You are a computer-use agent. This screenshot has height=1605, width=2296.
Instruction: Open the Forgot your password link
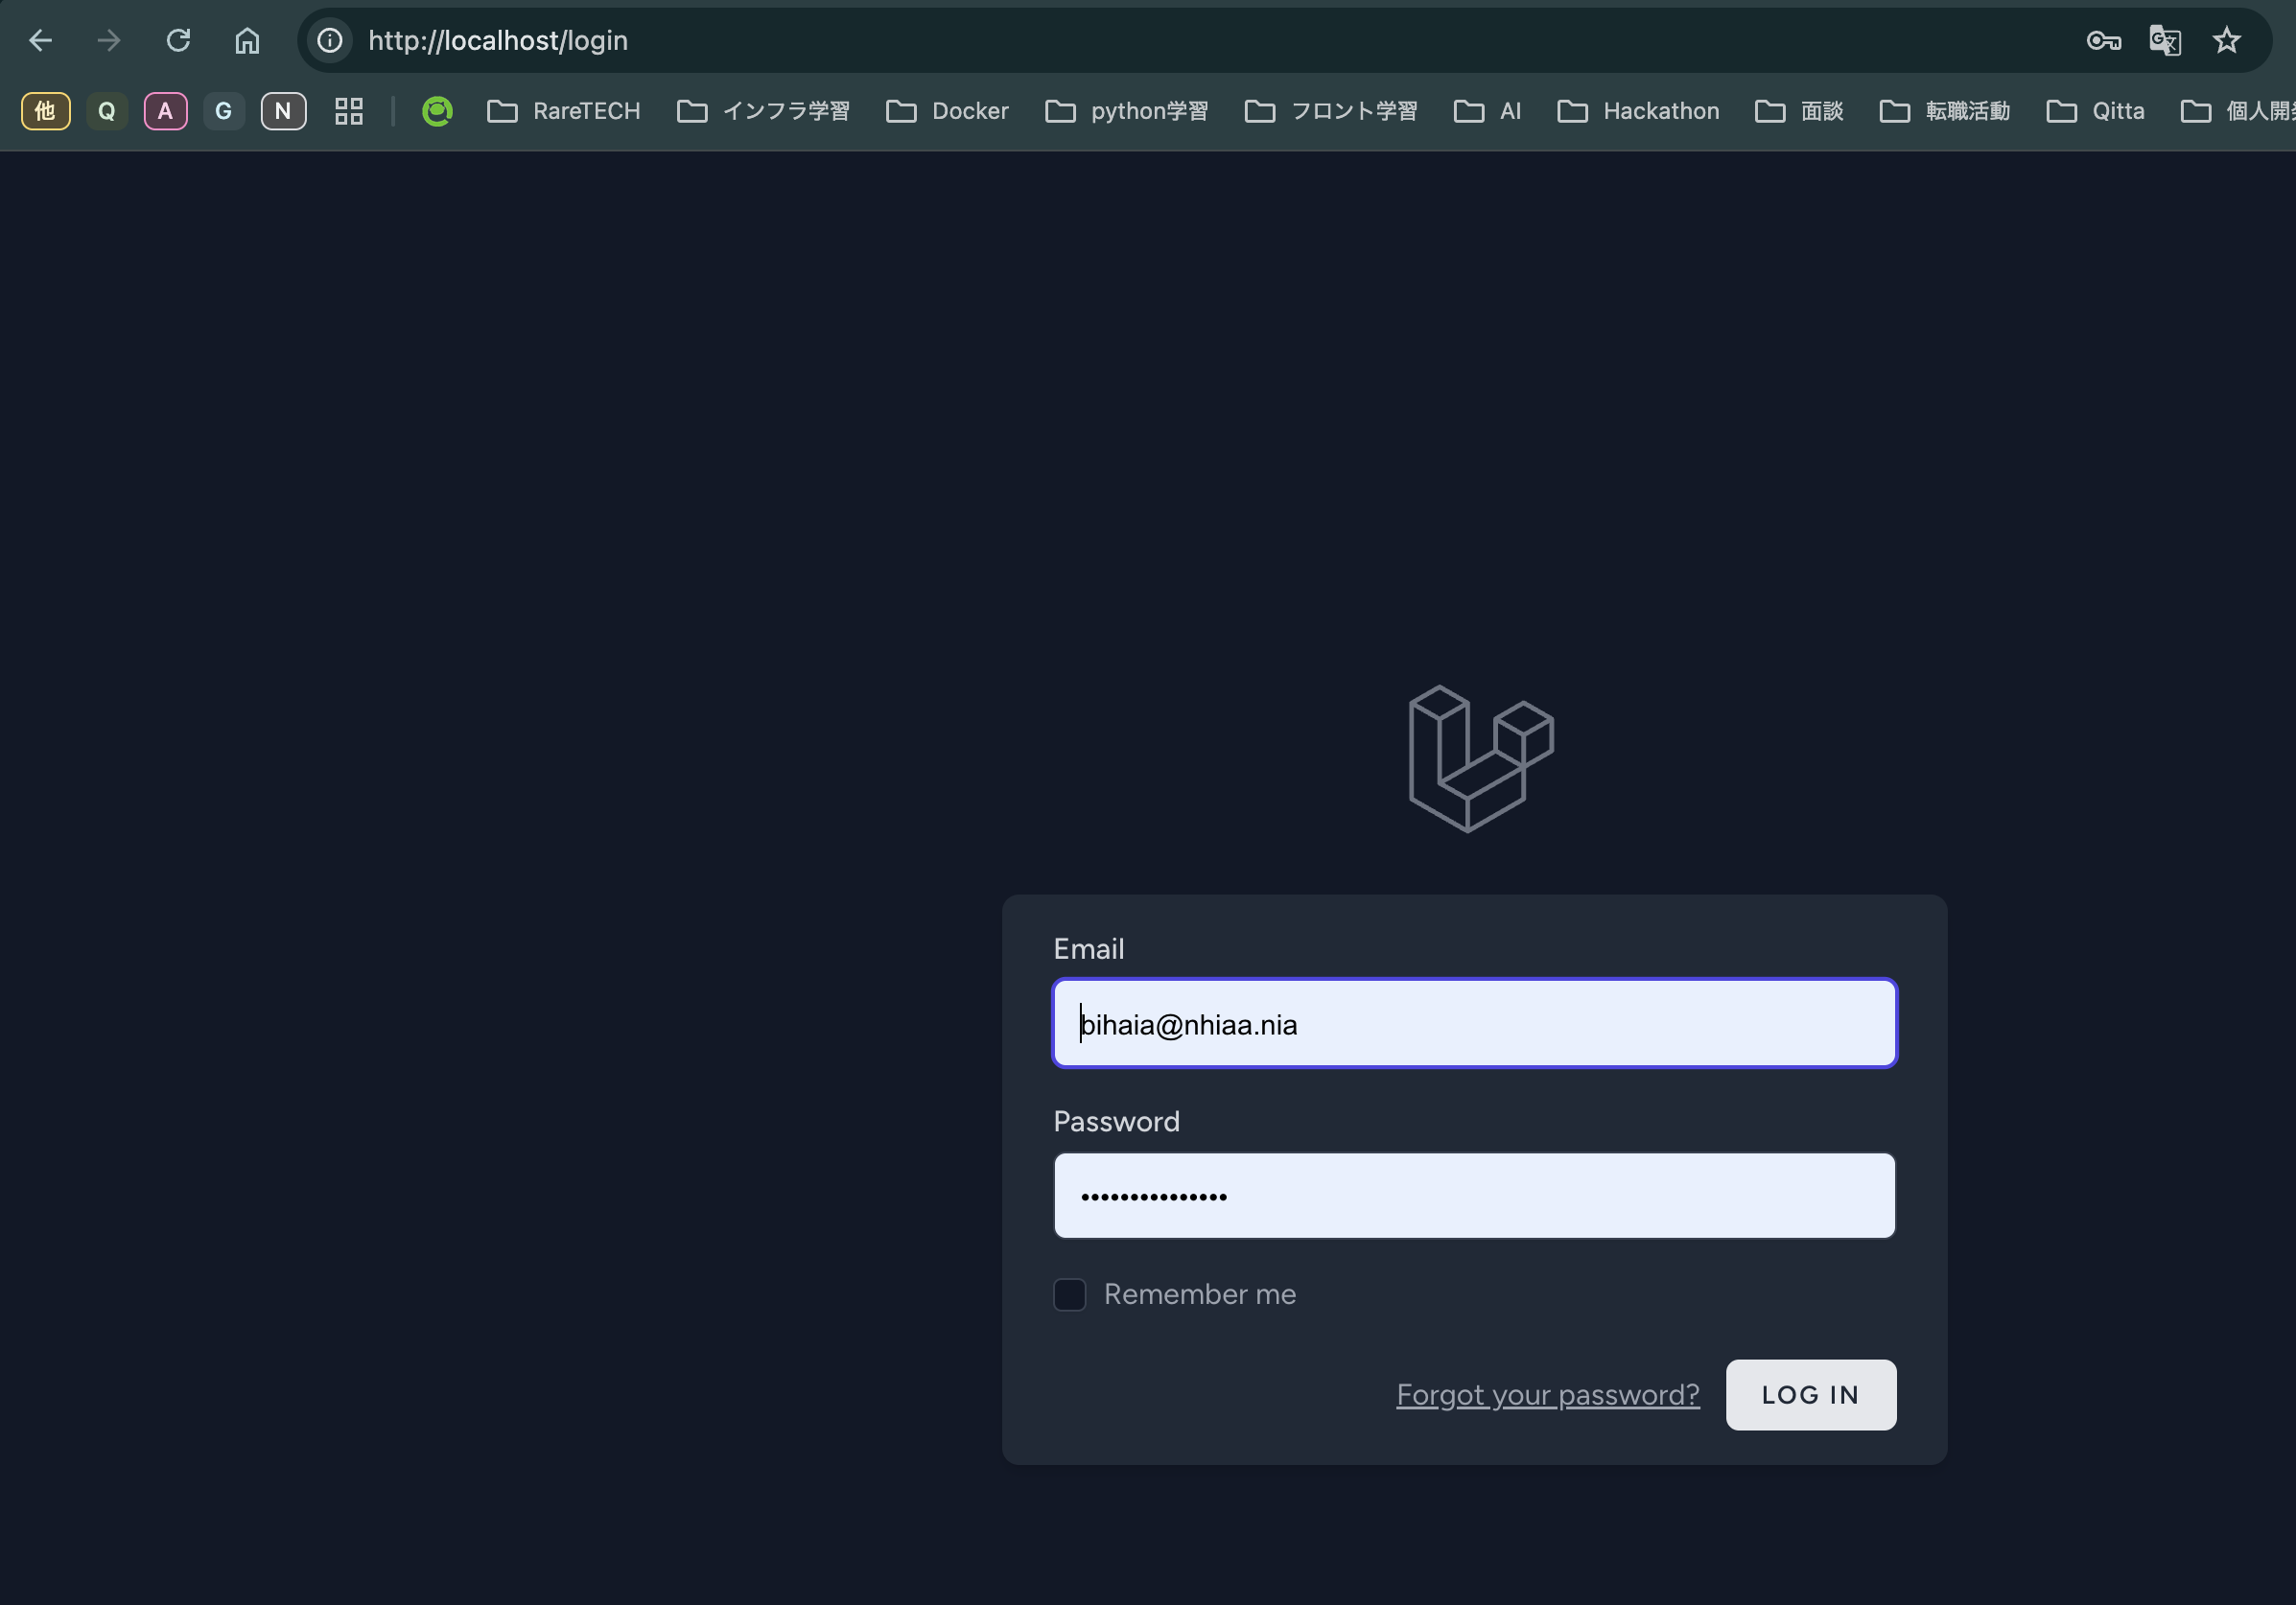1547,1394
